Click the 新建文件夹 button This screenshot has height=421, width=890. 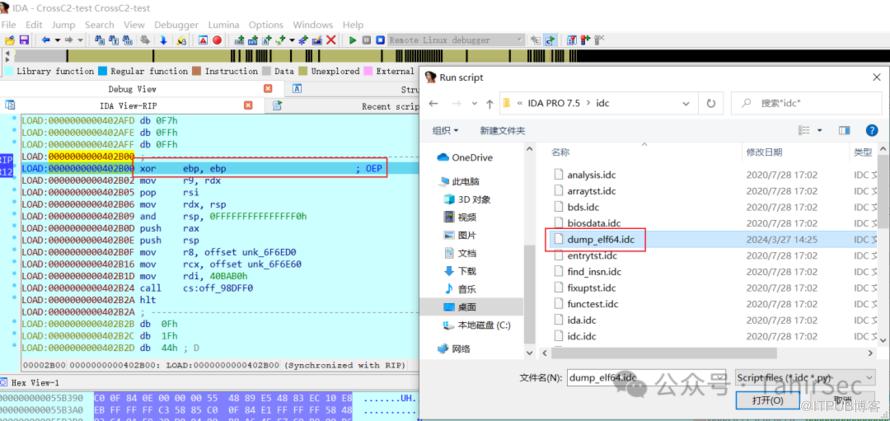pos(502,130)
